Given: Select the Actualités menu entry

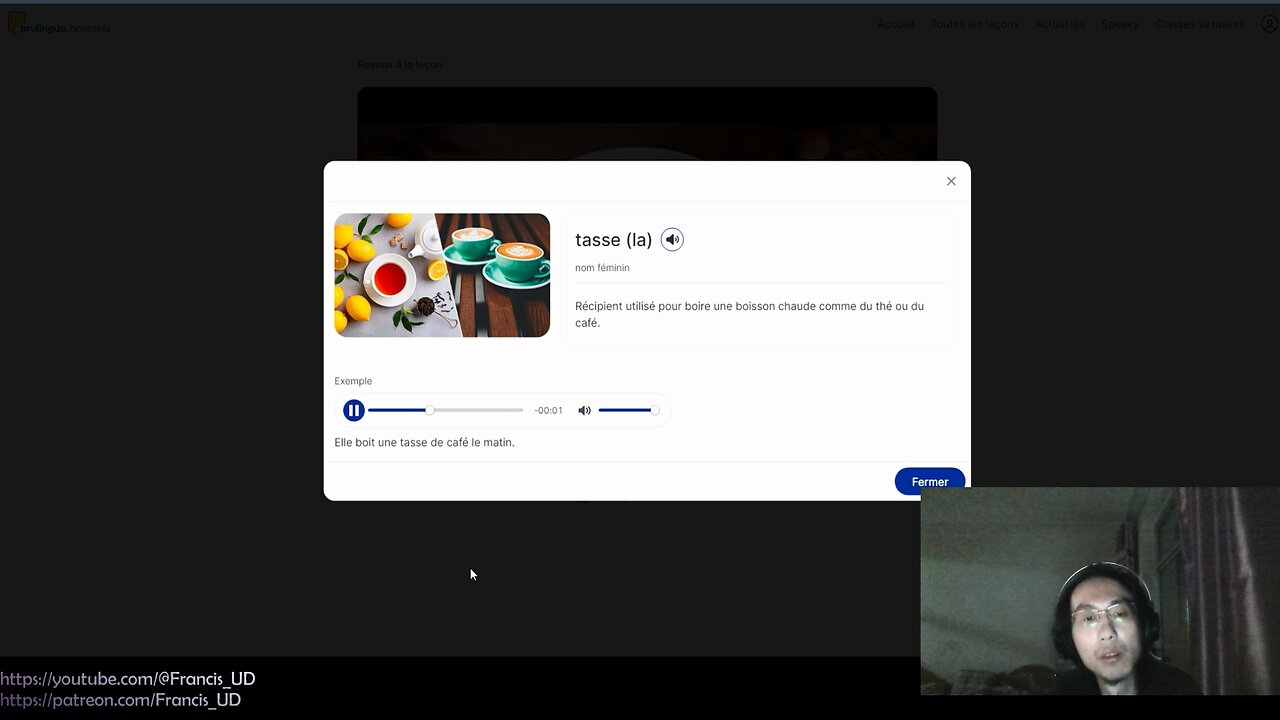Looking at the screenshot, I should 1060,23.
